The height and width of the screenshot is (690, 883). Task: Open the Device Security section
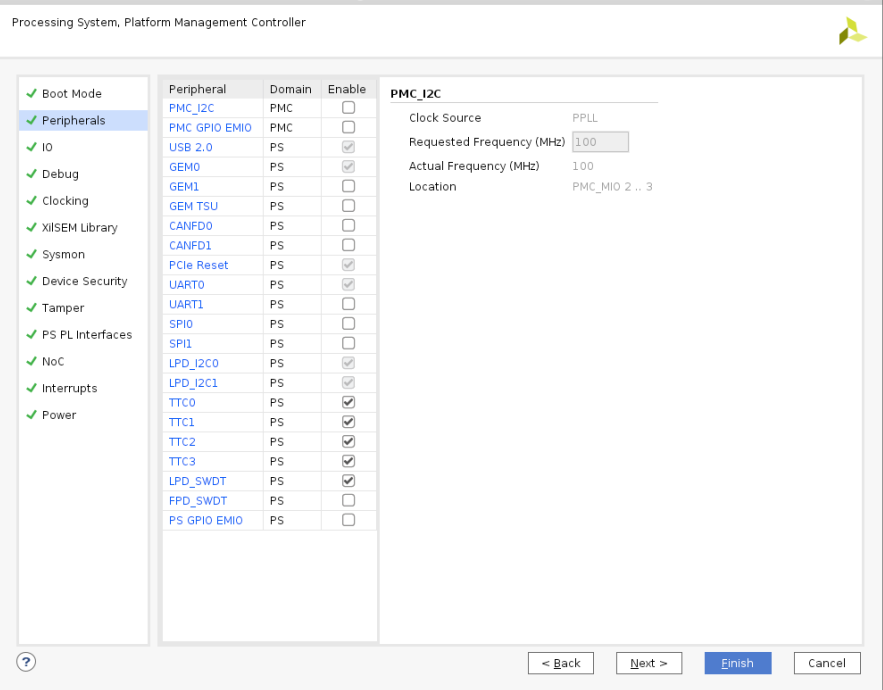click(84, 281)
